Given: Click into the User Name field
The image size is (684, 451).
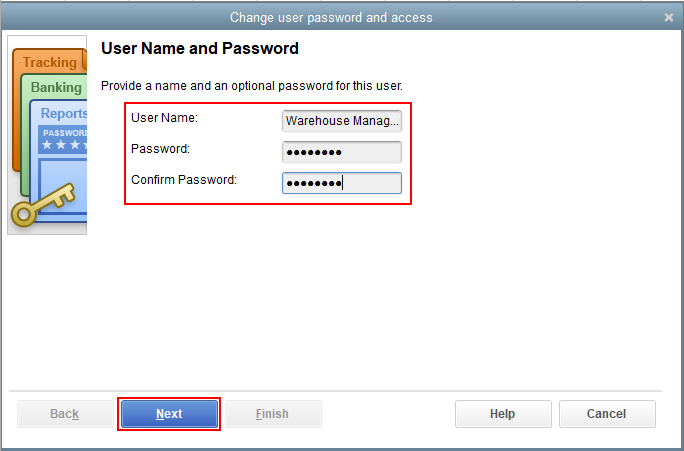Looking at the screenshot, I should 342,121.
